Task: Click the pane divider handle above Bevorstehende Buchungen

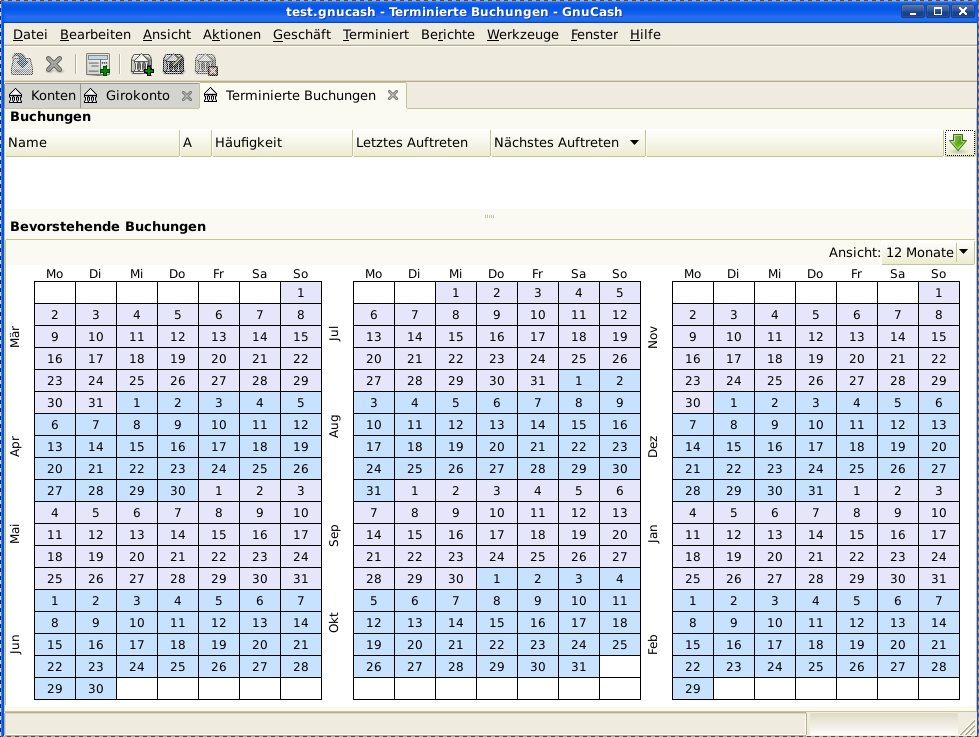Action: [489, 216]
